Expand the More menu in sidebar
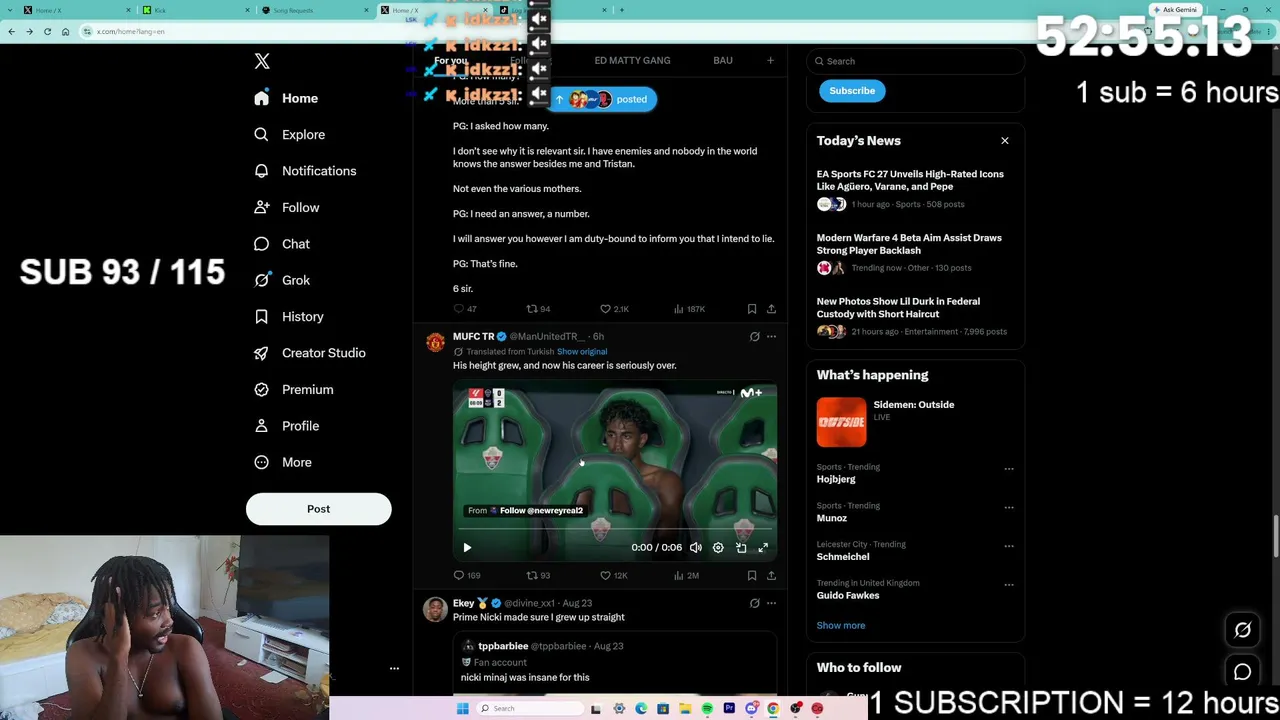Image resolution: width=1280 pixels, height=720 pixels. pyautogui.click(x=283, y=462)
